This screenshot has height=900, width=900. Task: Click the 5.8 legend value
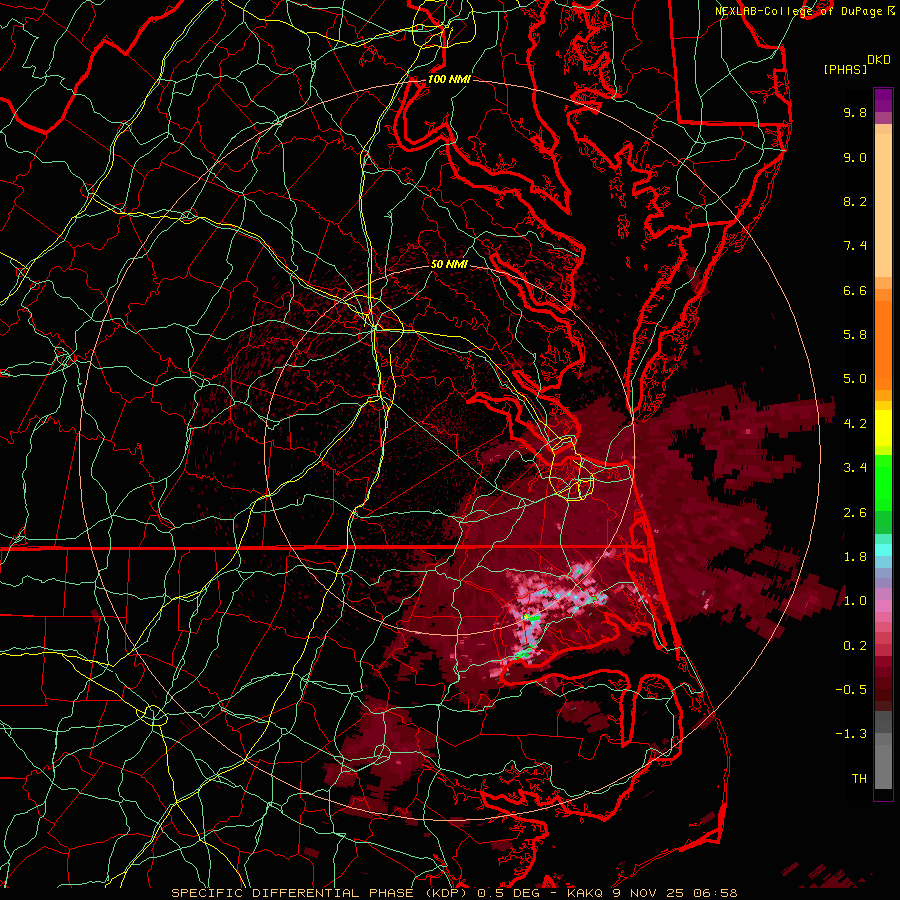(x=855, y=335)
